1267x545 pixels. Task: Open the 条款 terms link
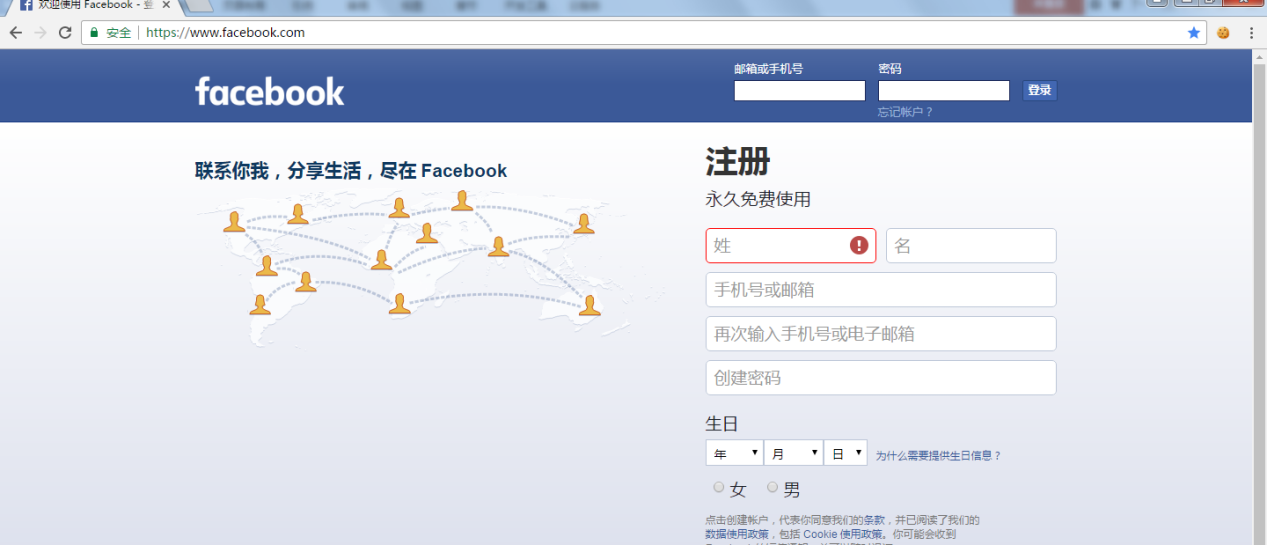click(x=874, y=520)
